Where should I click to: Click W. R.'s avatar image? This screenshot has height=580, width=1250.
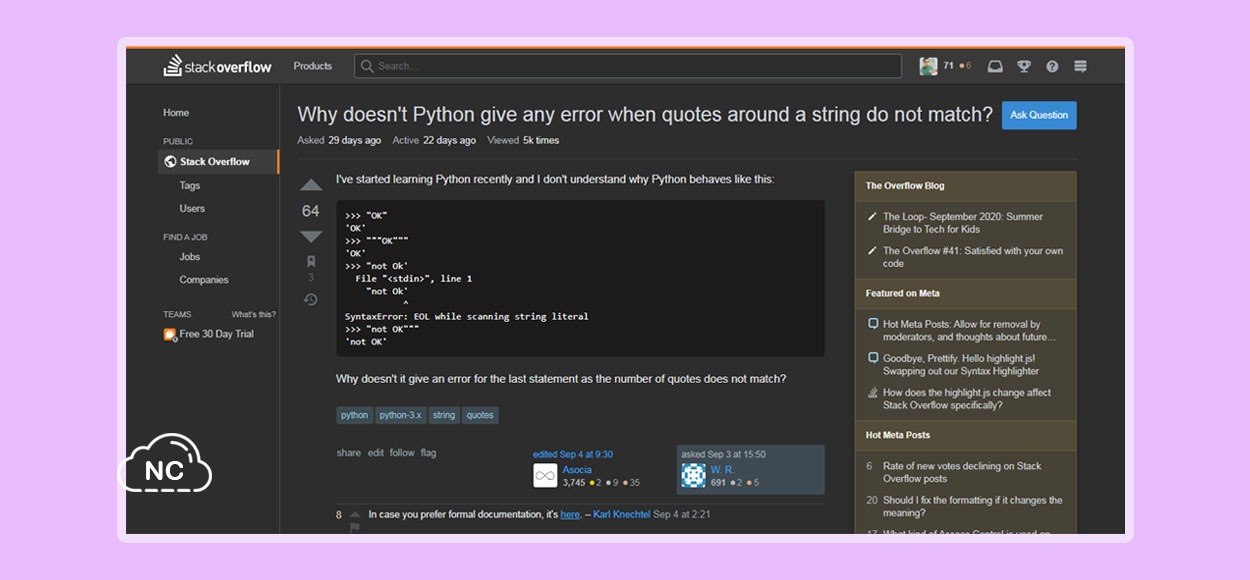coord(693,476)
